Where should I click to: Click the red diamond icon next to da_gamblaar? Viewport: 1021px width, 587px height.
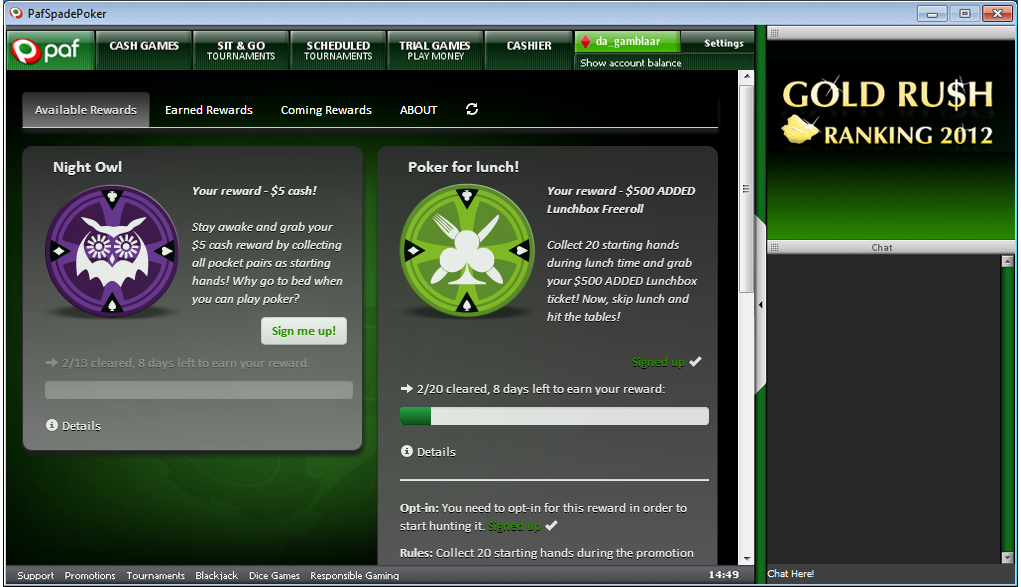click(x=585, y=42)
